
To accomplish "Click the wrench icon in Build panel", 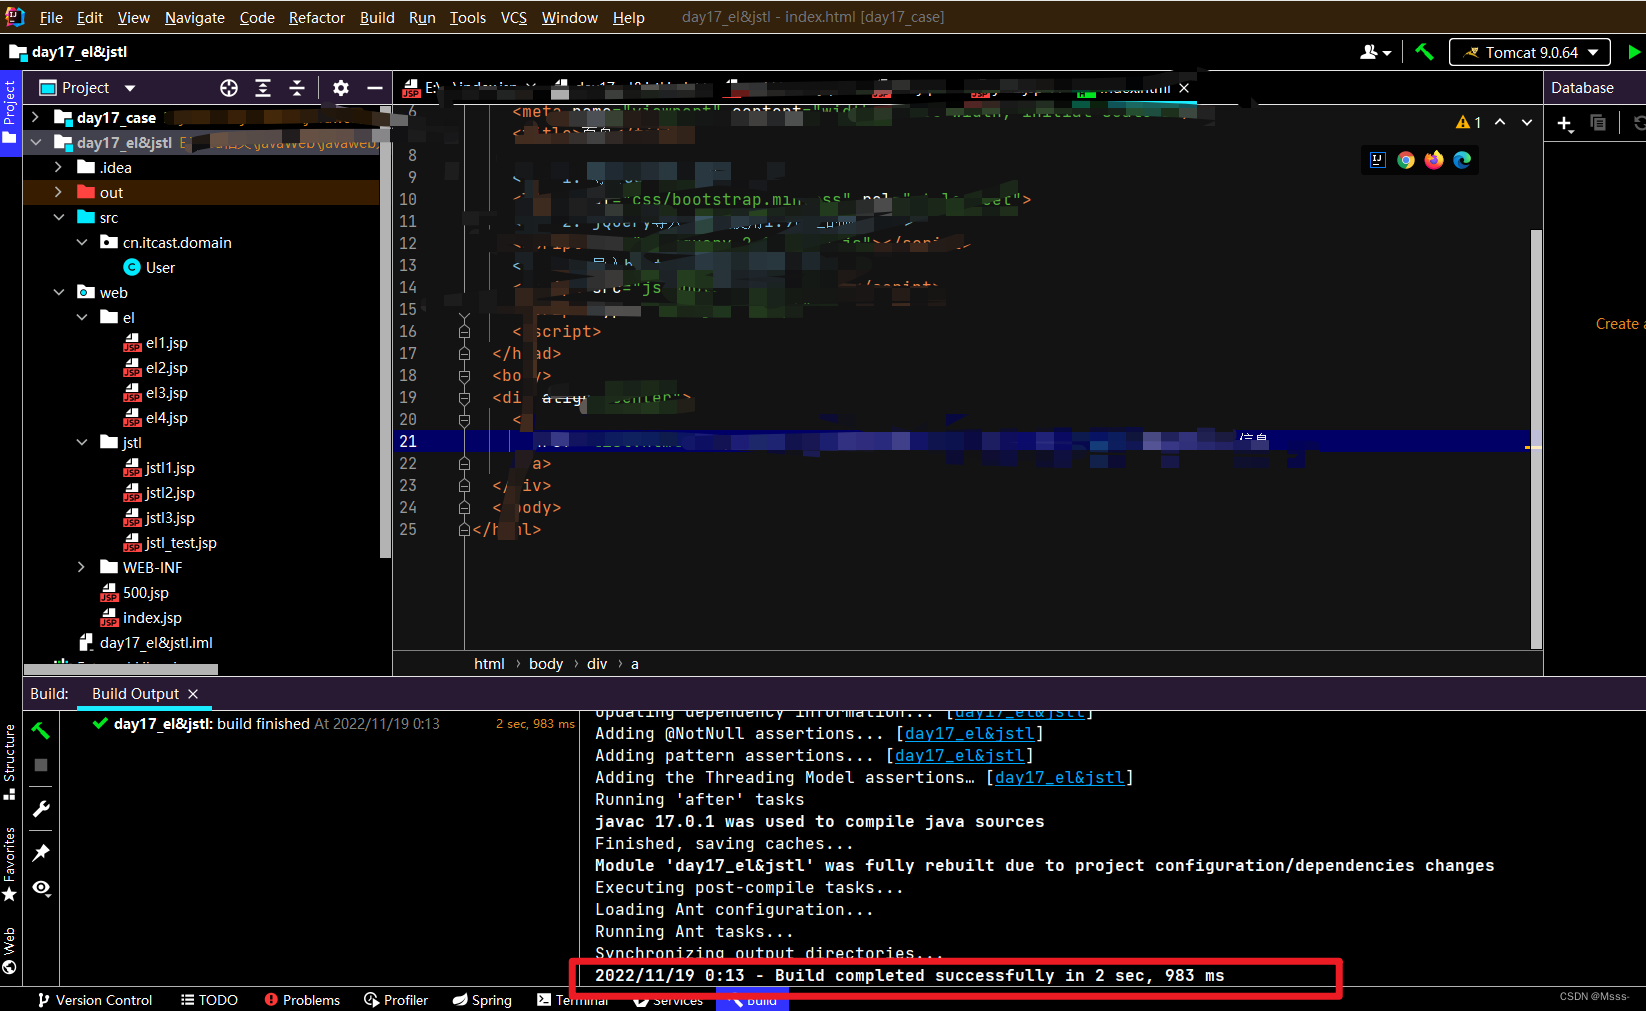I will [41, 809].
